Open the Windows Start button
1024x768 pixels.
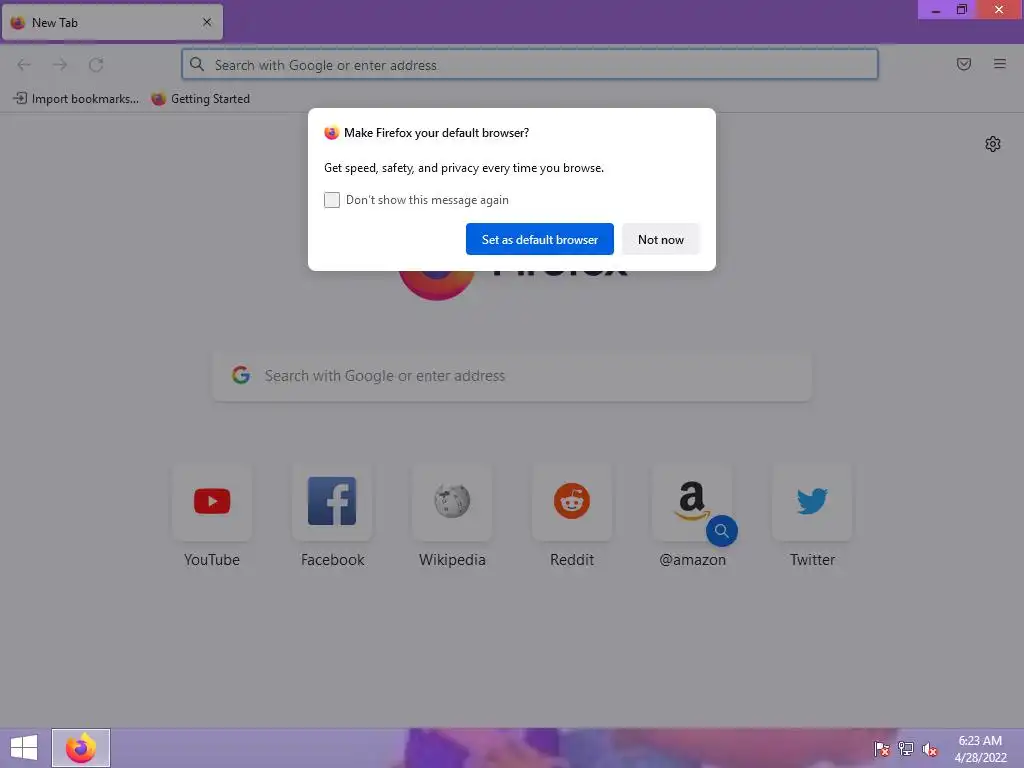click(x=24, y=748)
